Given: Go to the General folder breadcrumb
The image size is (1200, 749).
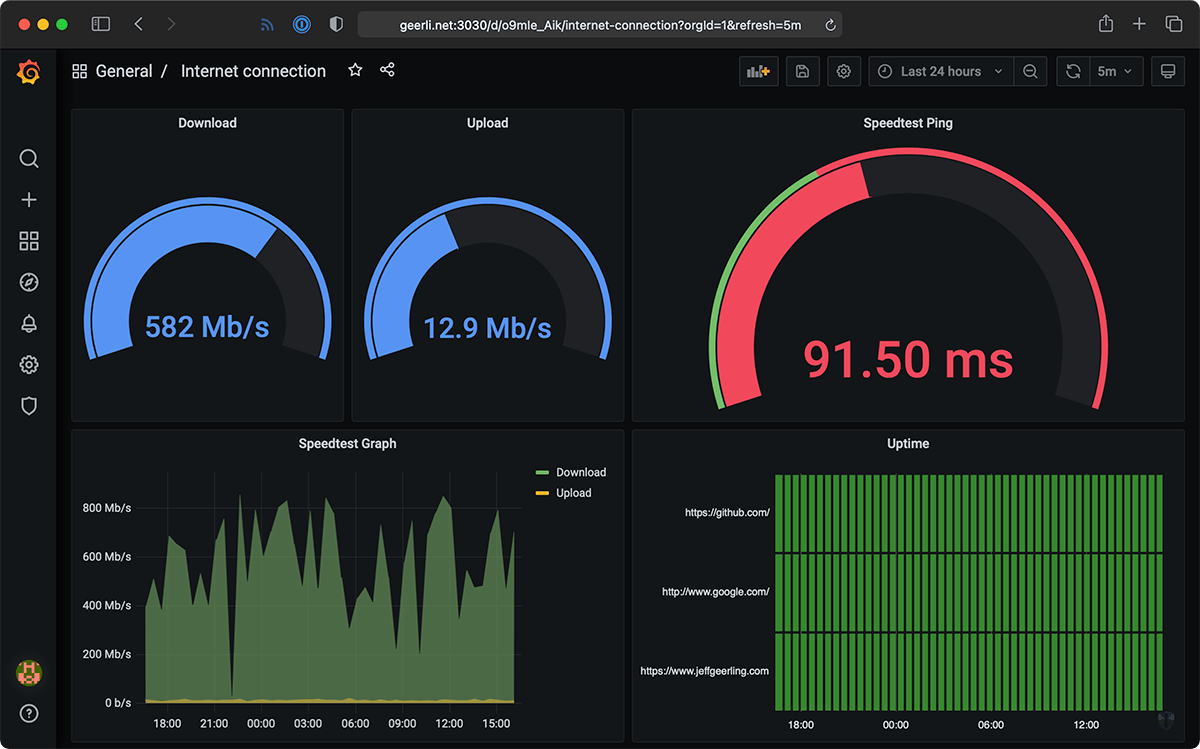Looking at the screenshot, I should tap(123, 70).
